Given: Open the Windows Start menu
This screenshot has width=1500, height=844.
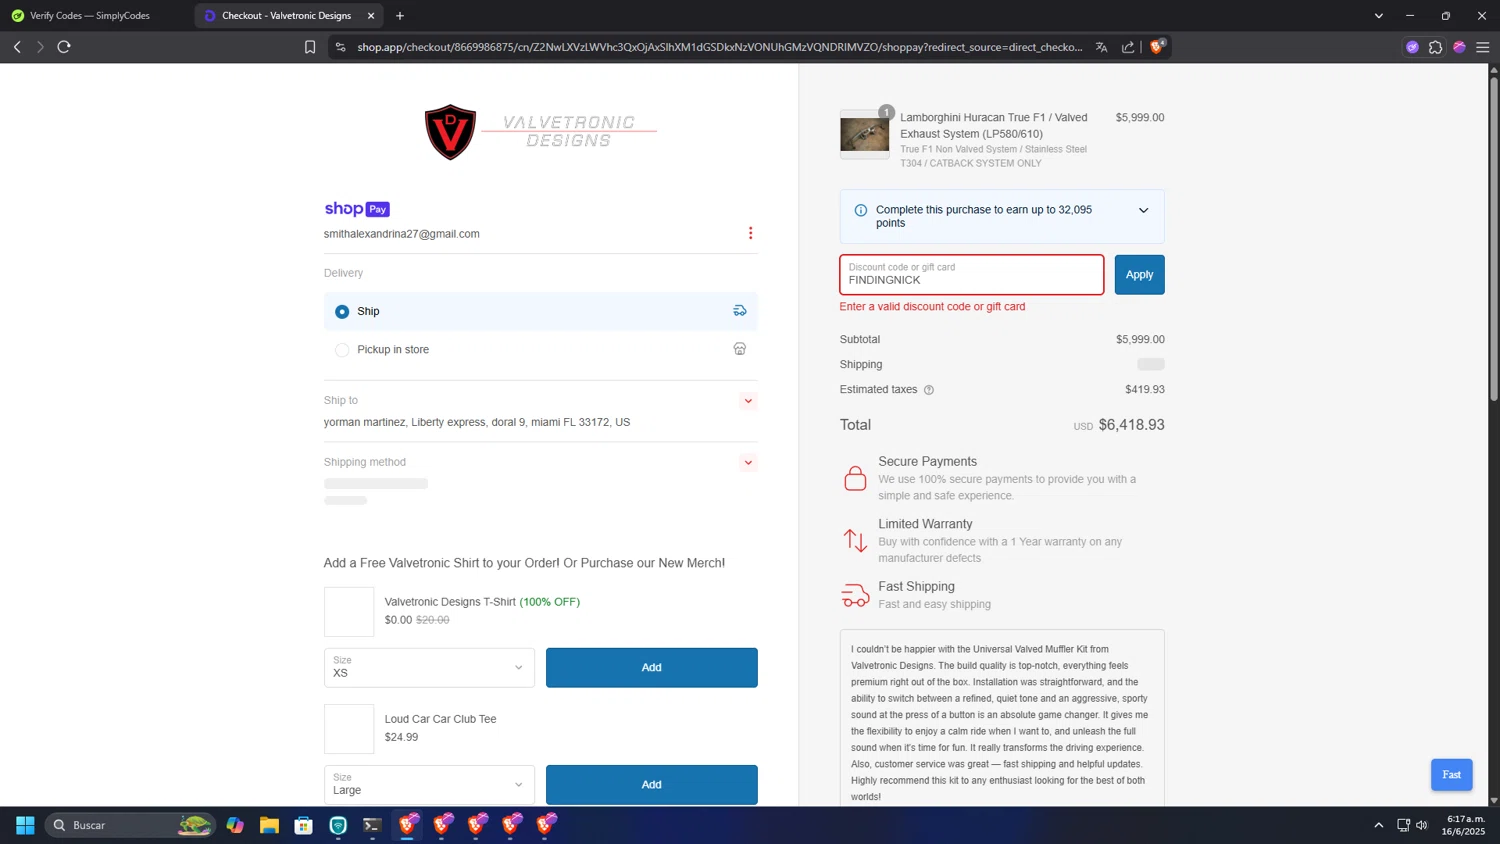Looking at the screenshot, I should 25,825.
